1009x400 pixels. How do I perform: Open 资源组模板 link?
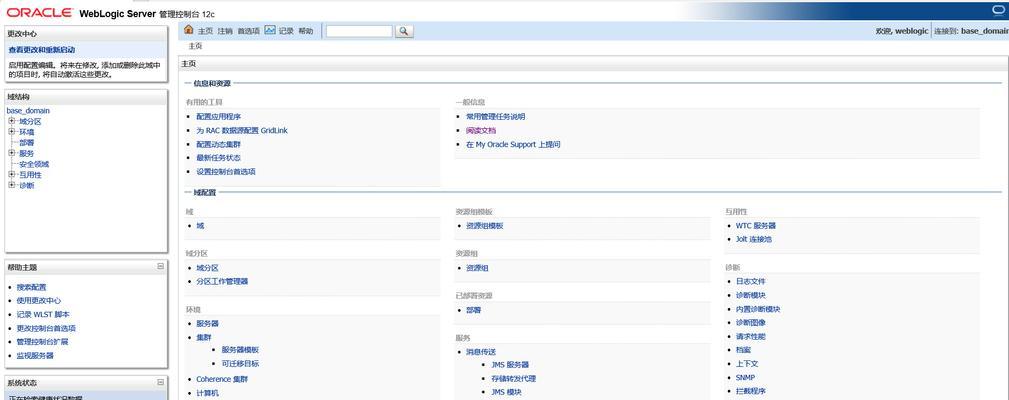point(485,226)
